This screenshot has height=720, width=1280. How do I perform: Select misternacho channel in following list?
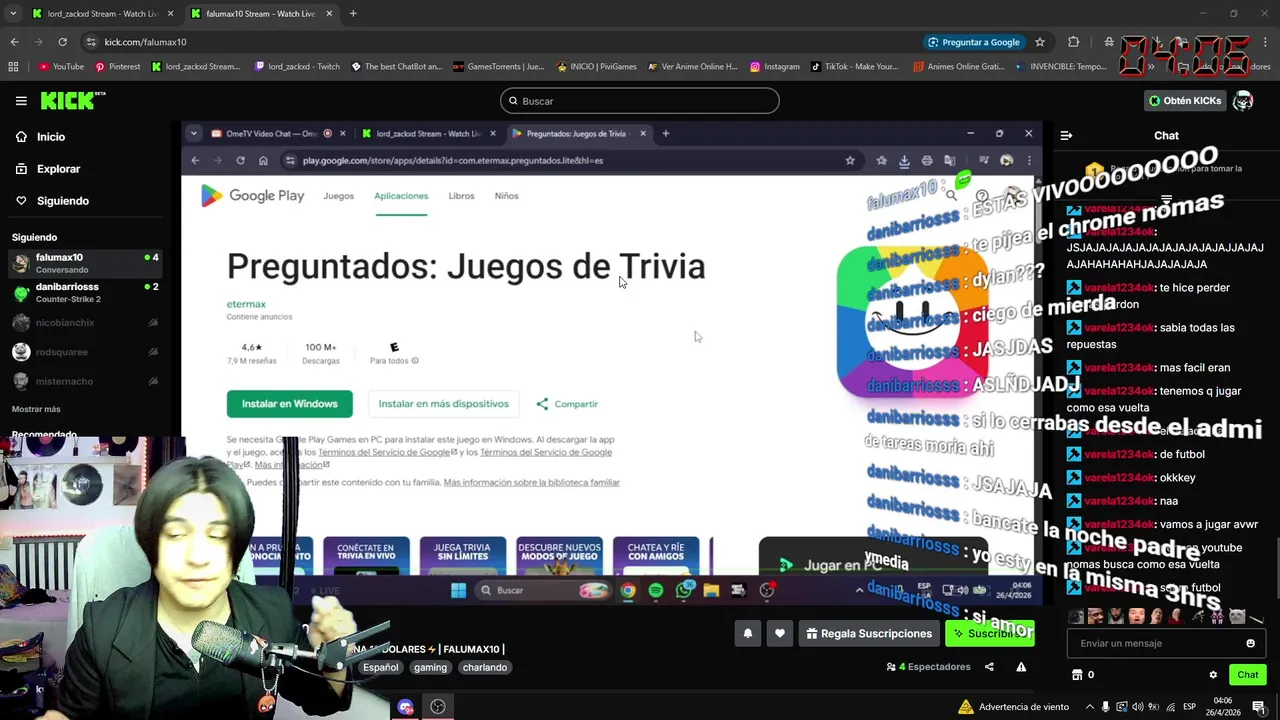coord(85,381)
